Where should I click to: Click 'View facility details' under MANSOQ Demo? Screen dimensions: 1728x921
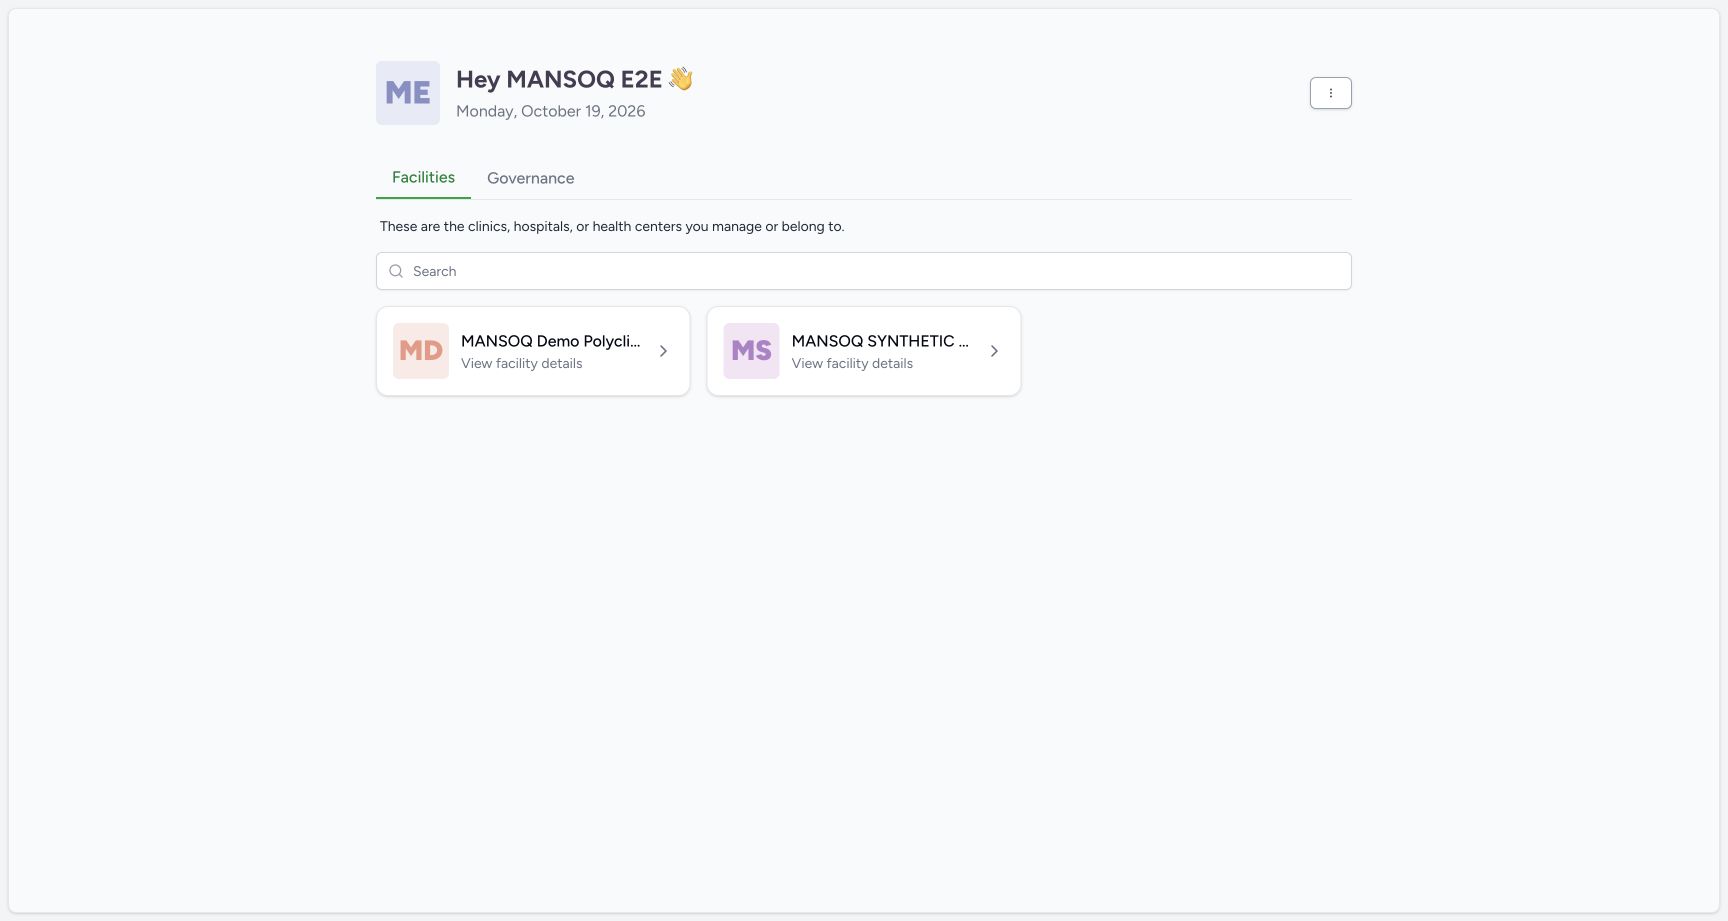pyautogui.click(x=522, y=363)
